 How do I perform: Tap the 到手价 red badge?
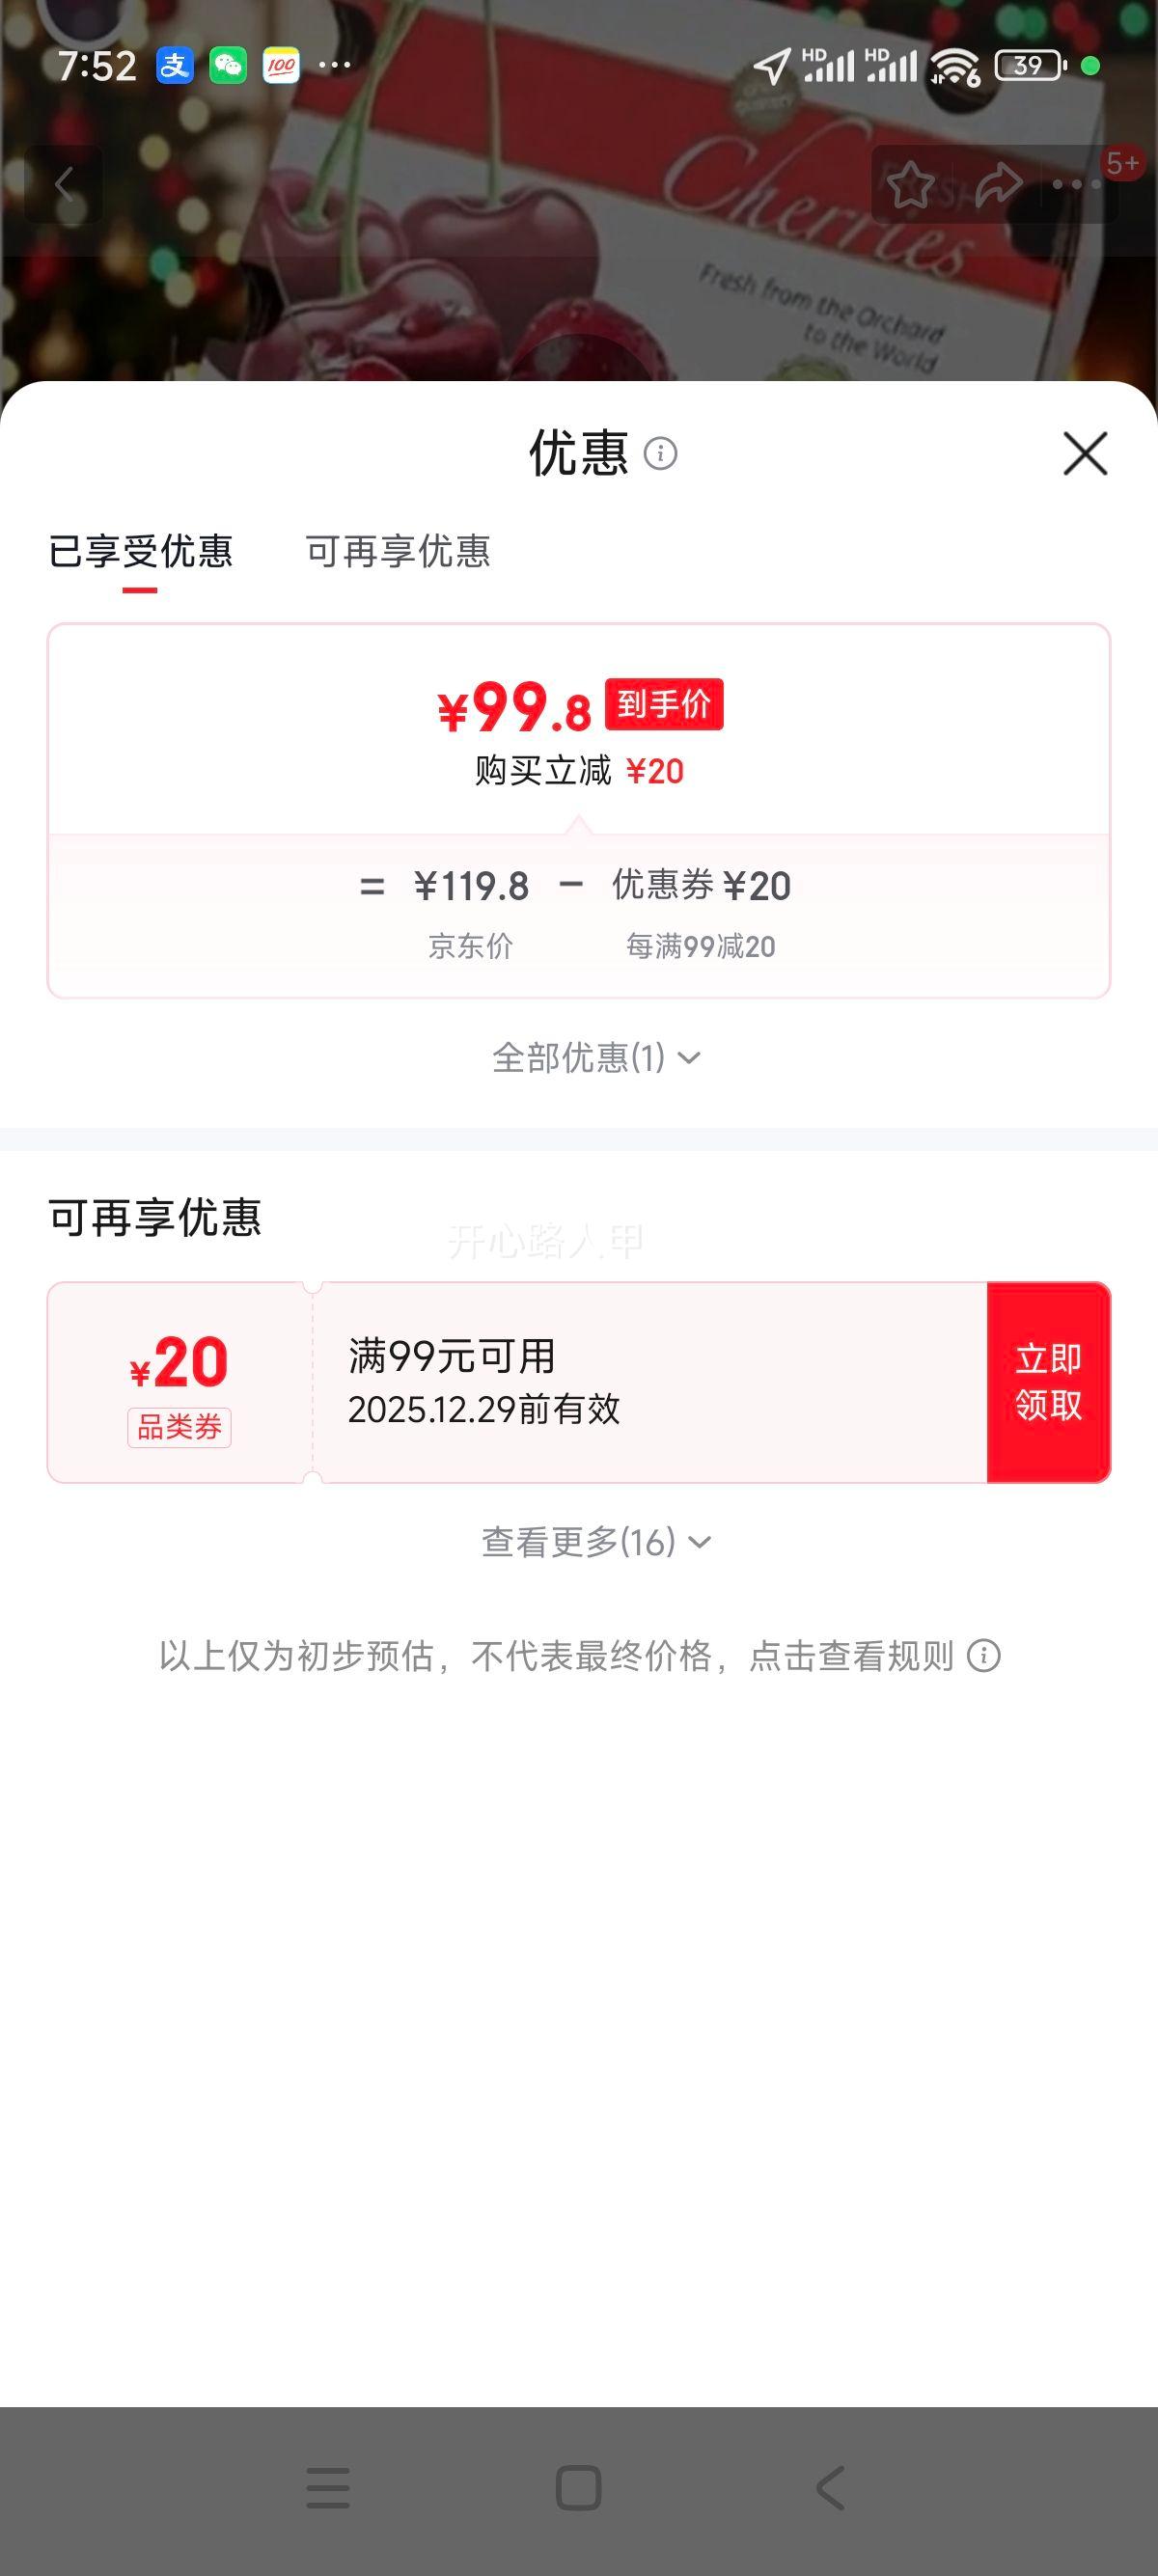pyautogui.click(x=664, y=705)
